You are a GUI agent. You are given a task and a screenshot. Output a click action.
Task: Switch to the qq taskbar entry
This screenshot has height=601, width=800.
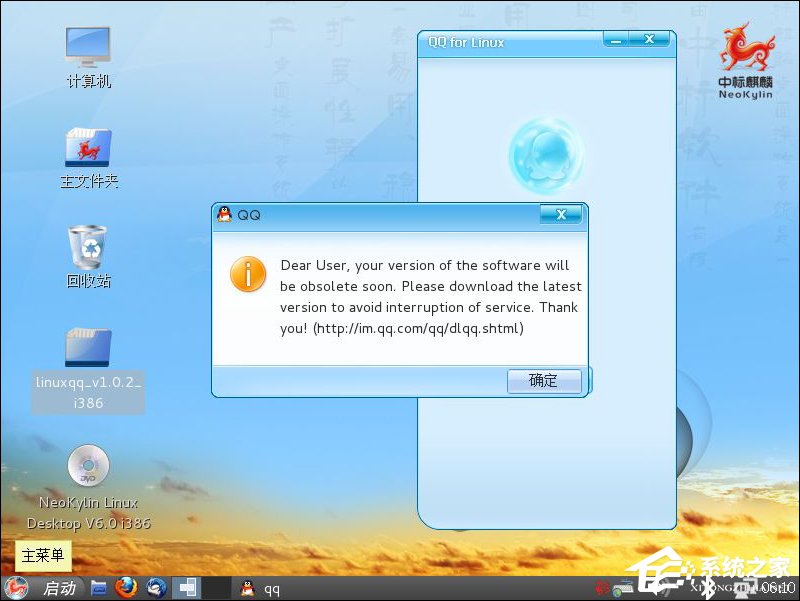pyautogui.click(x=261, y=589)
